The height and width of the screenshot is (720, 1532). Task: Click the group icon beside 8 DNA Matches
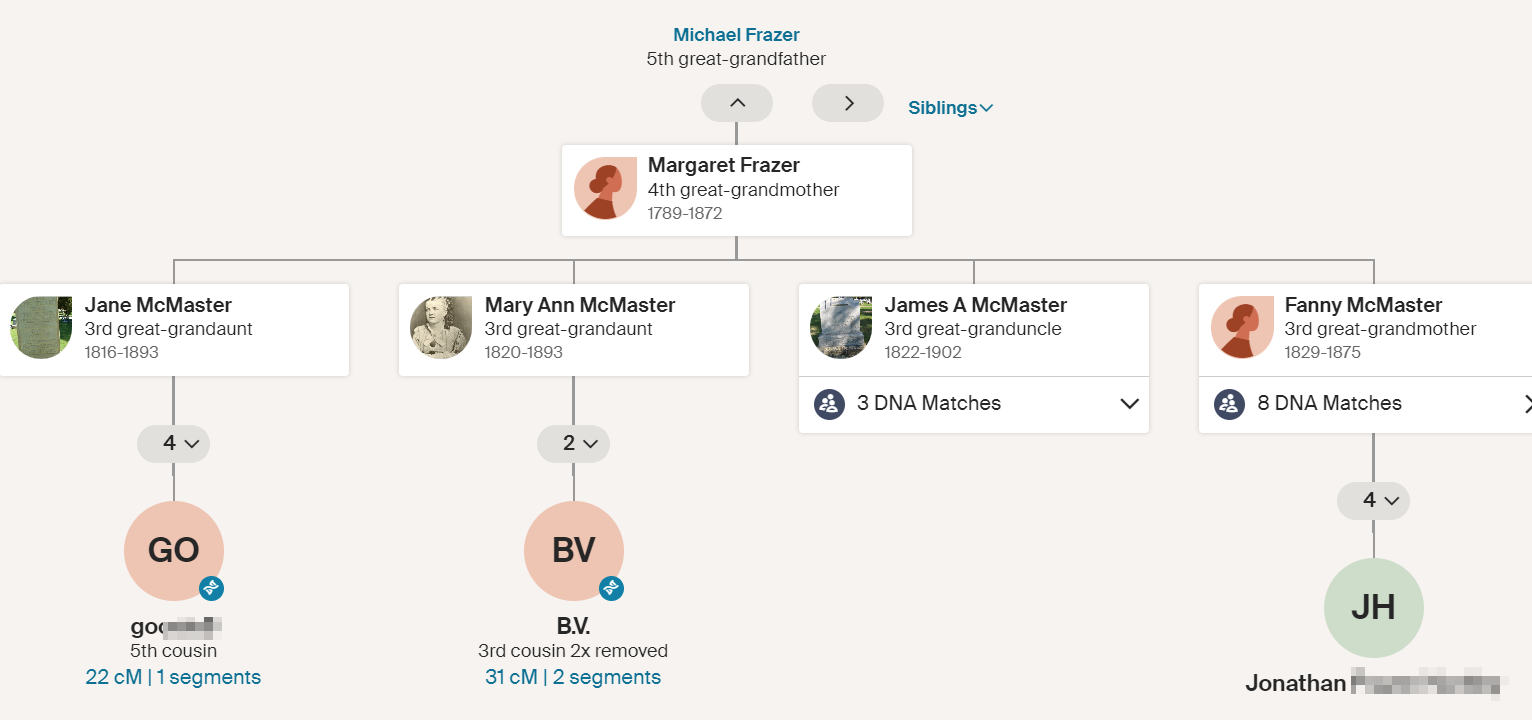pyautogui.click(x=1229, y=404)
